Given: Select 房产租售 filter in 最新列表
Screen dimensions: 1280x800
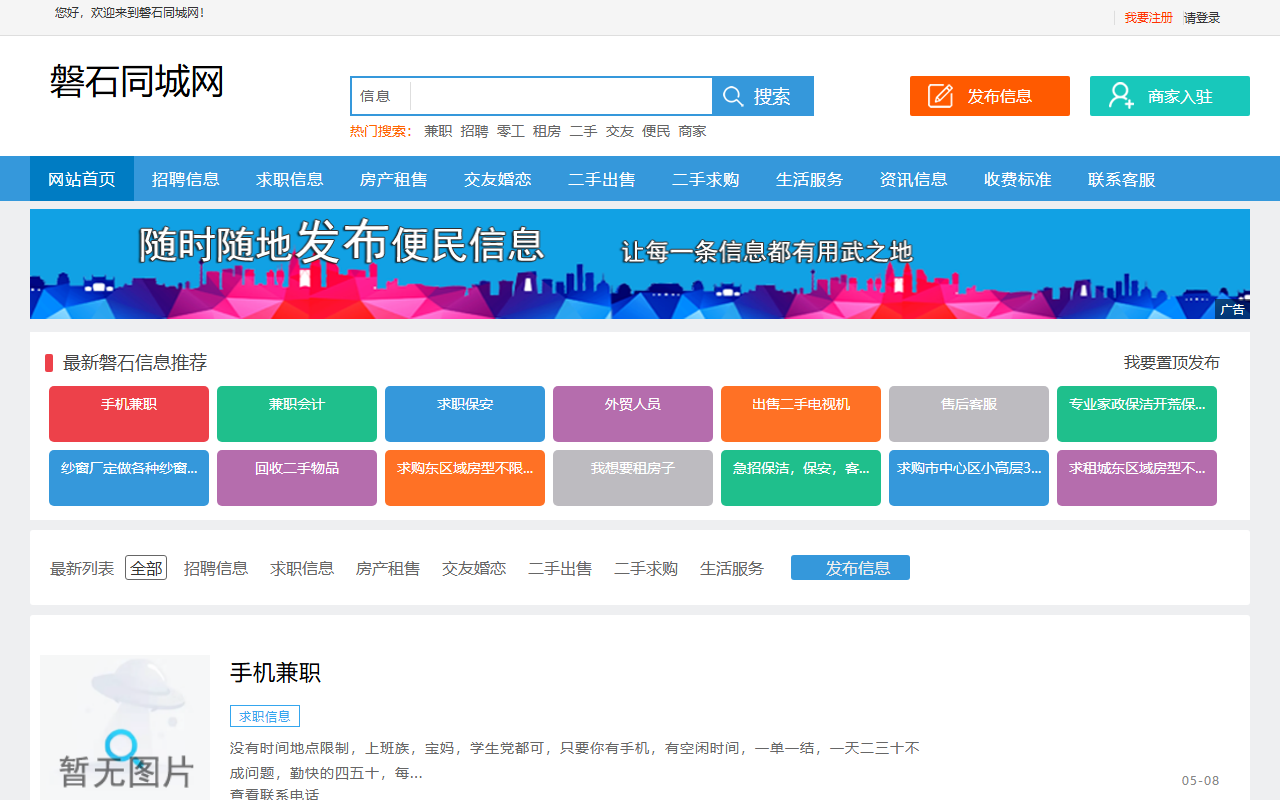Looking at the screenshot, I should click(388, 568).
